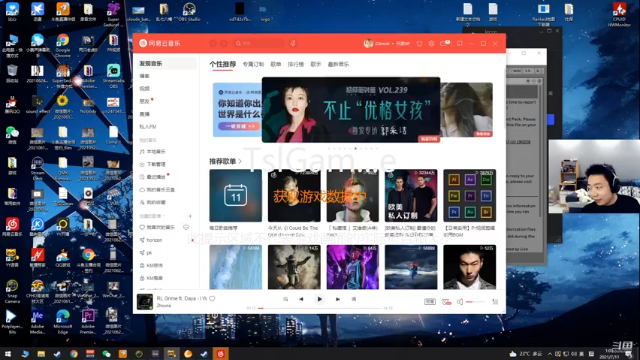This screenshot has width=640, height=360.
Task: Open the 不止优格女孩 VOL.239 center banner
Action: (351, 110)
